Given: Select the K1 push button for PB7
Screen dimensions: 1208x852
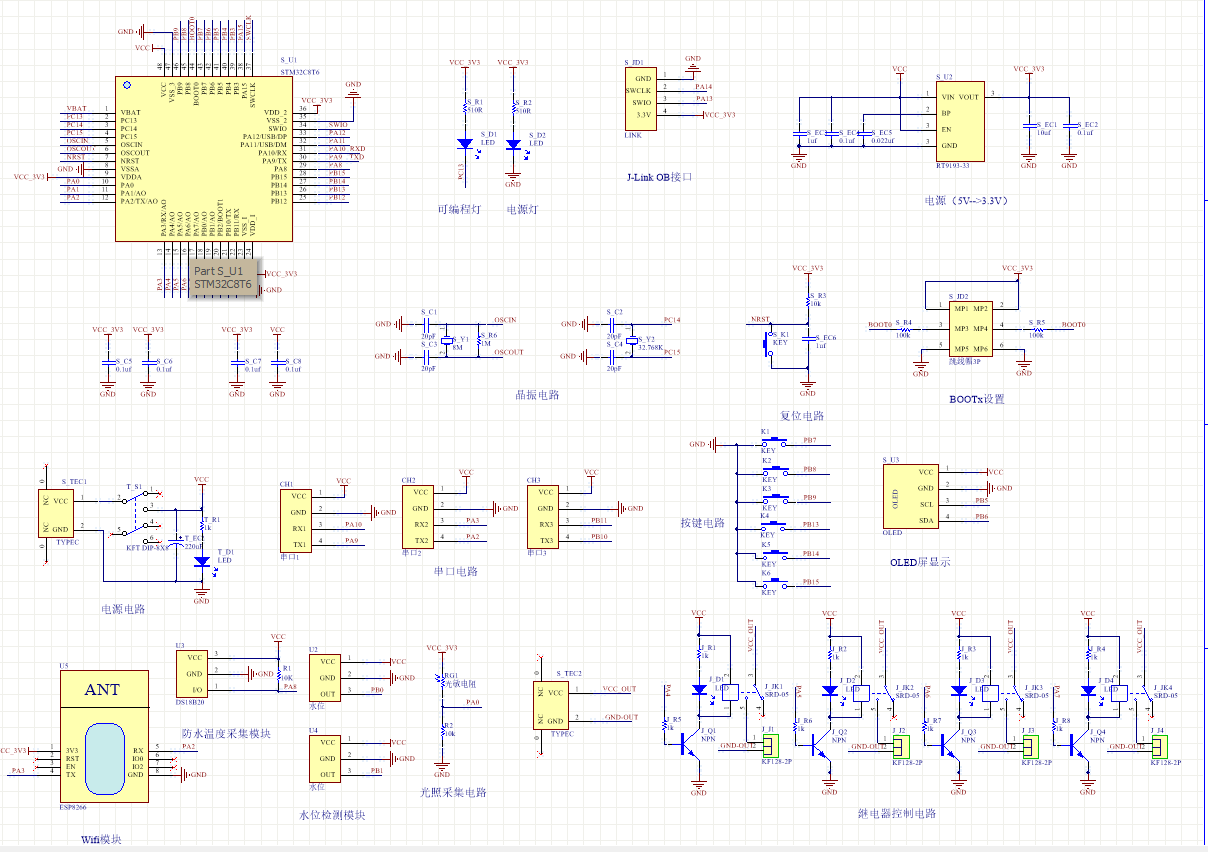Looking at the screenshot, I should (x=769, y=442).
